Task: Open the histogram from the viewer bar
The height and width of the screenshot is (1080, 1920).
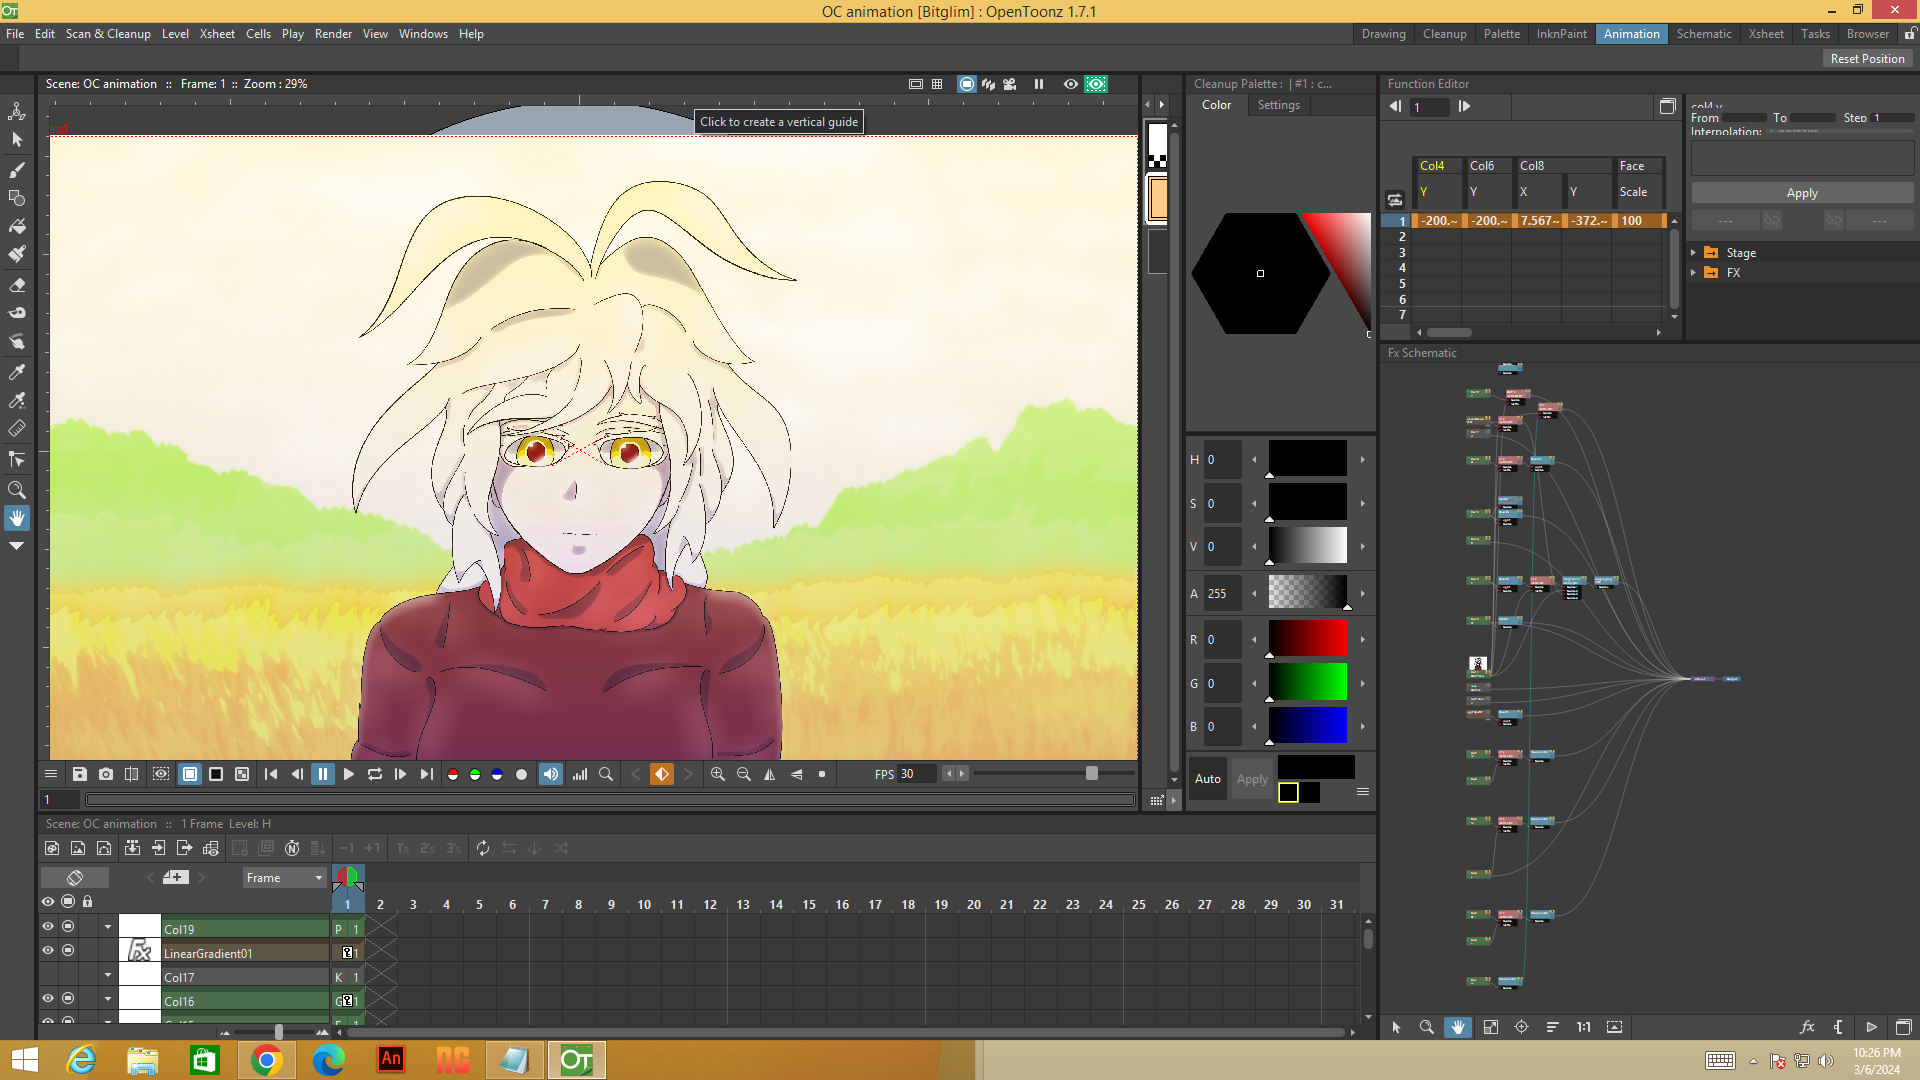Action: click(x=580, y=774)
